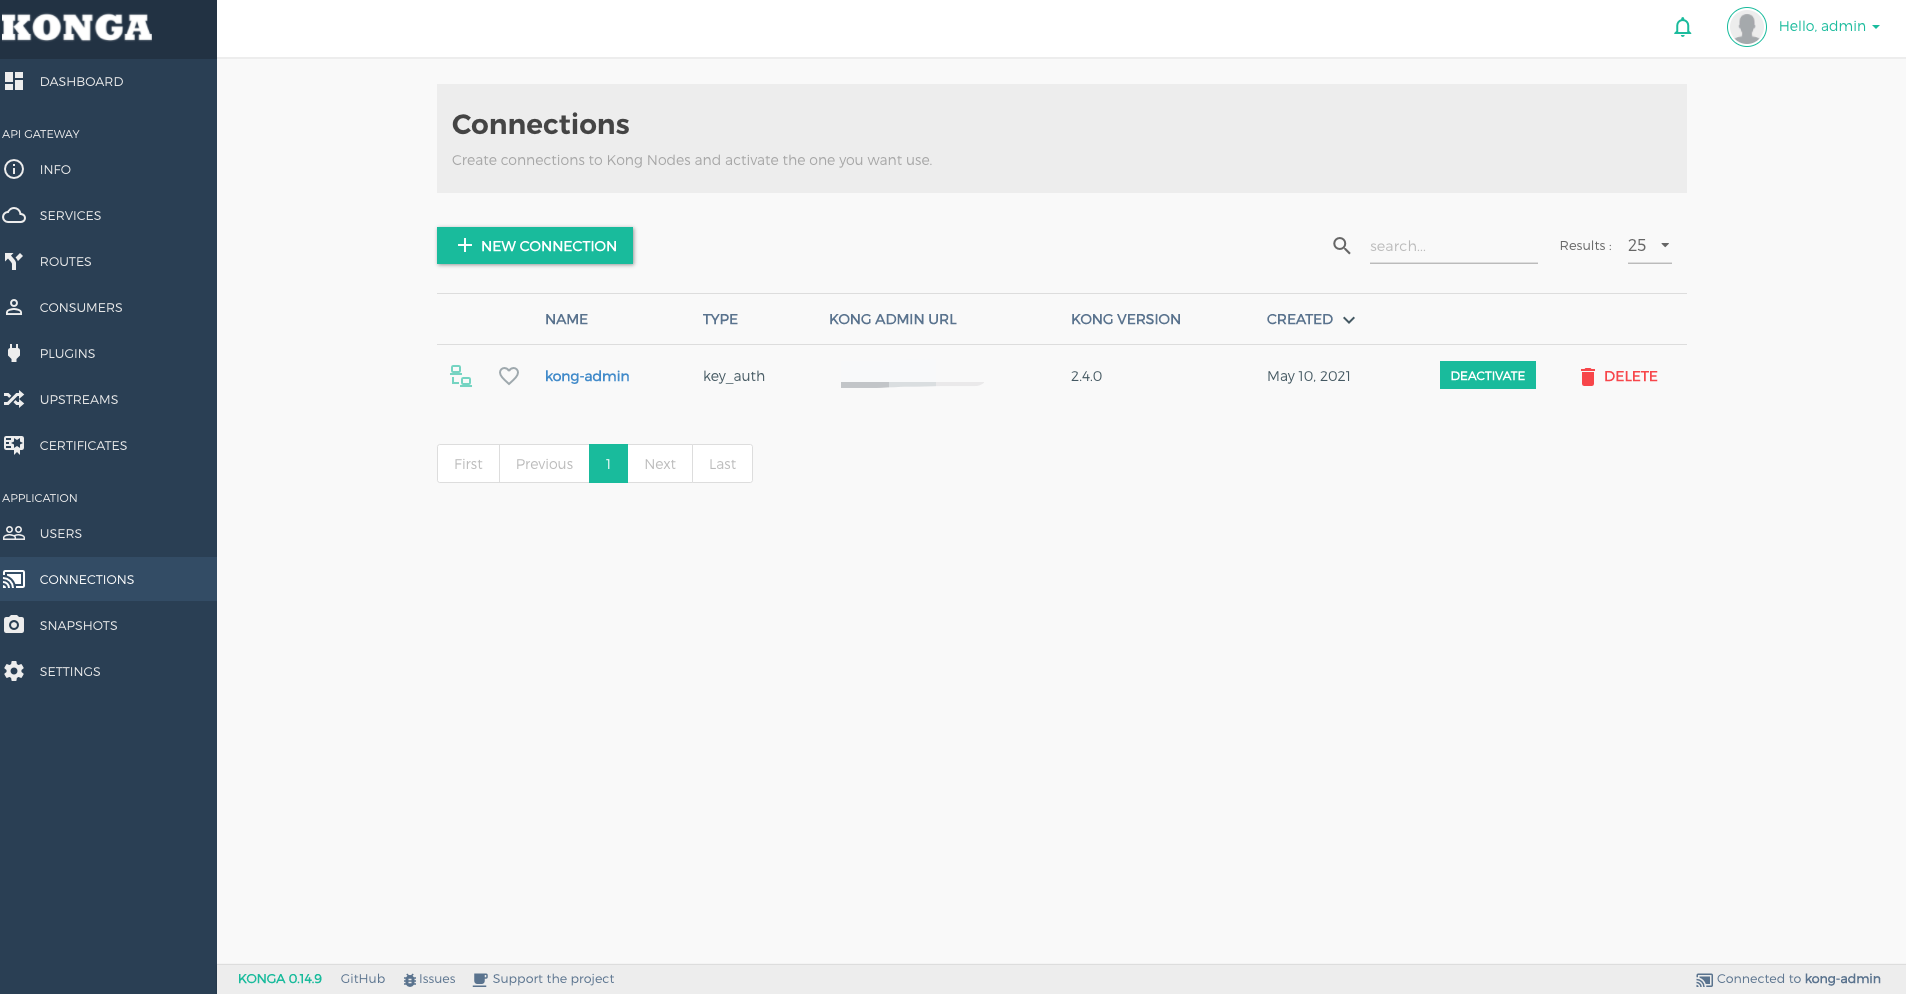The height and width of the screenshot is (994, 1906).
Task: Sort by Created column header
Action: point(1299,319)
